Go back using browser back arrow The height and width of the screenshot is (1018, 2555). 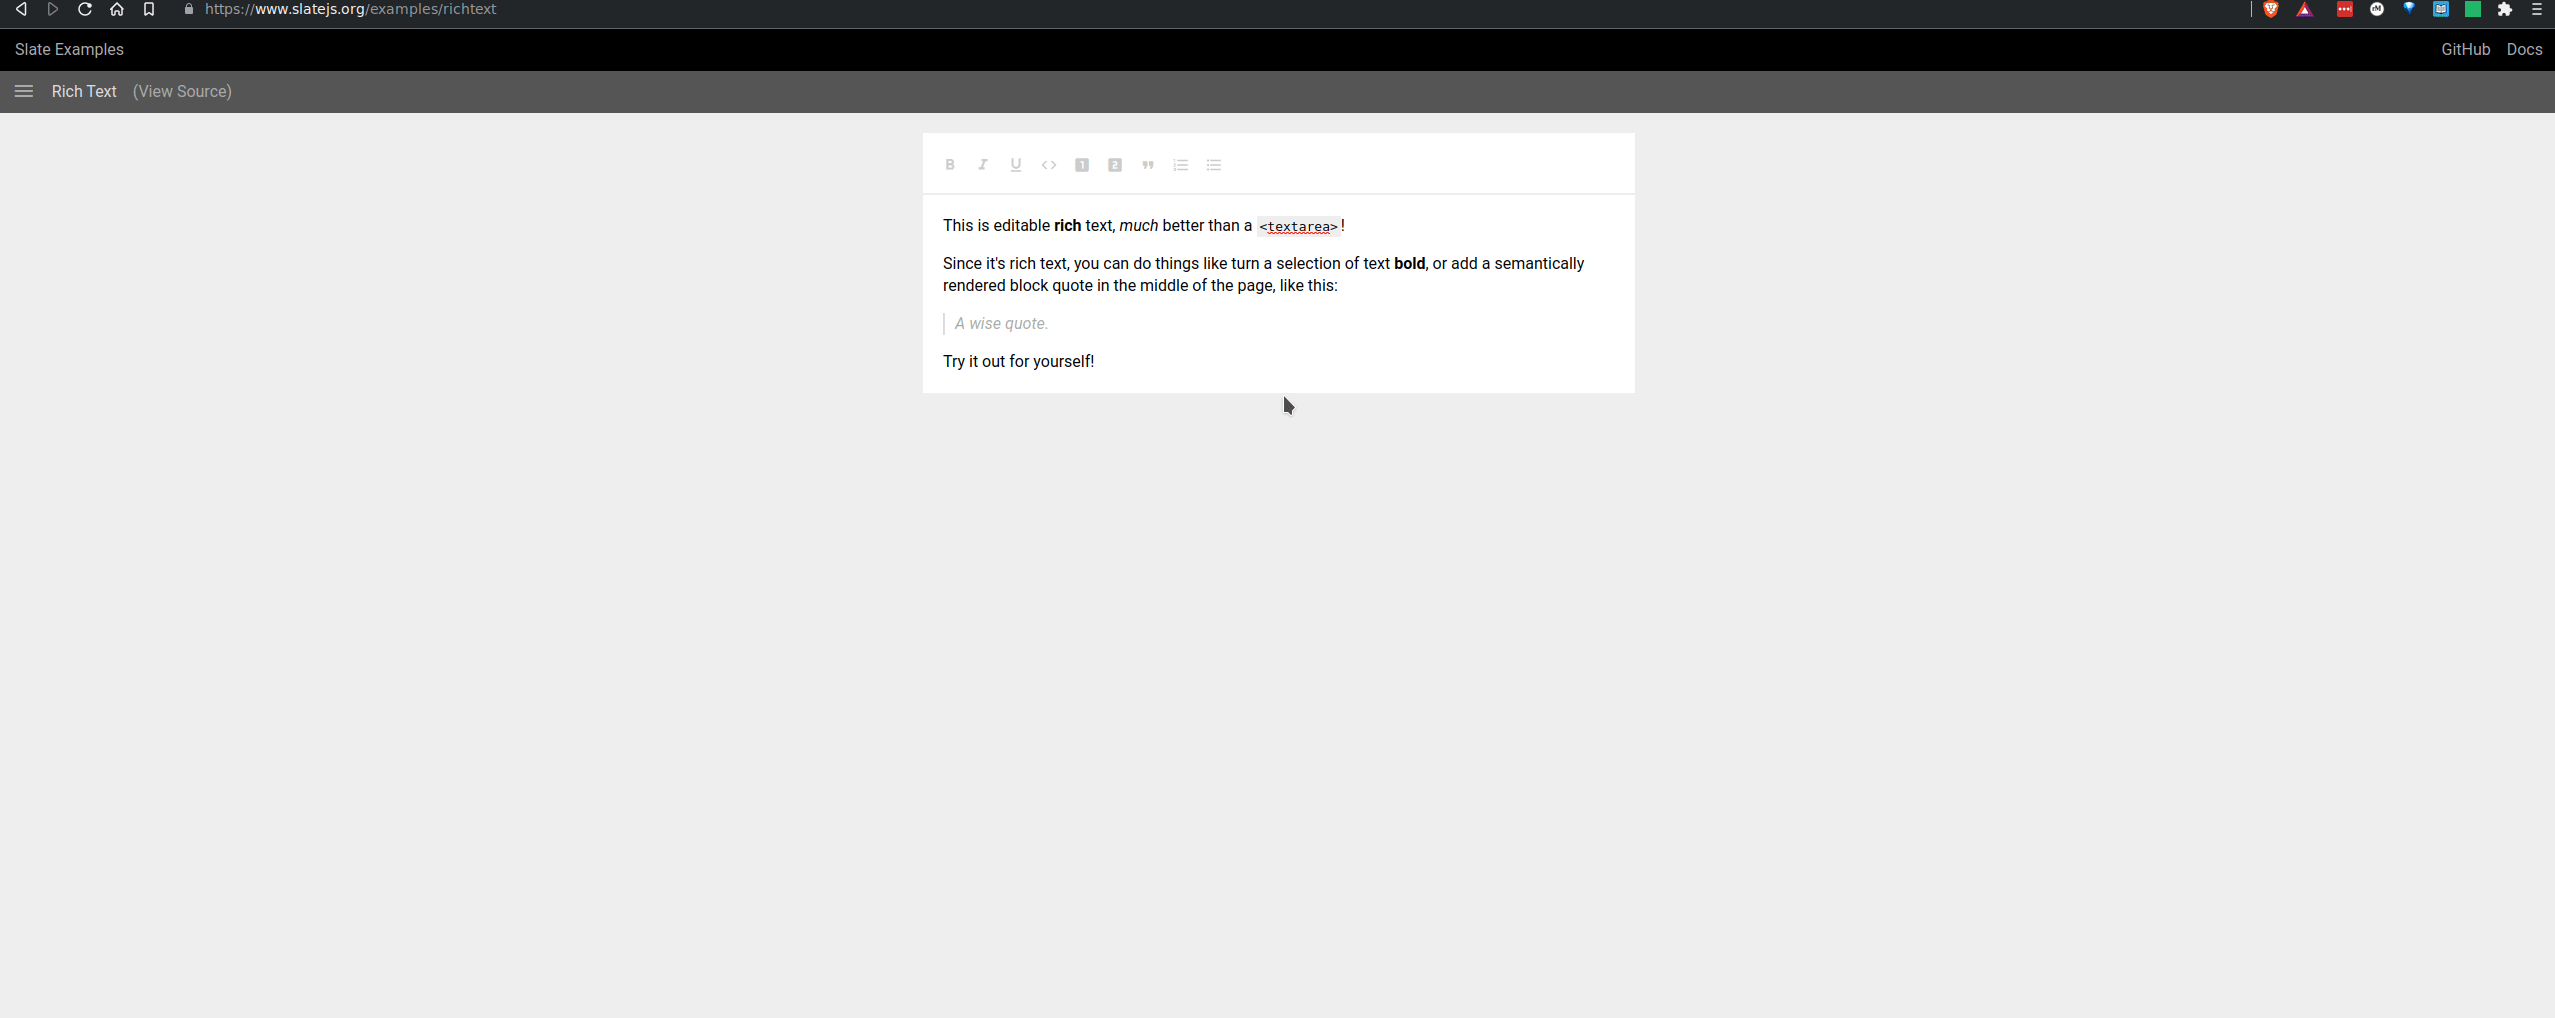click(x=21, y=9)
